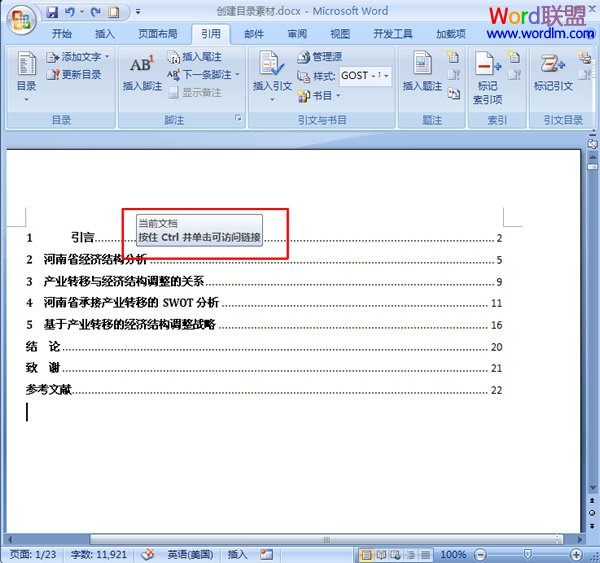Click the horizontal scrollbar thumb
The height and width of the screenshot is (563, 600).
[326, 540]
